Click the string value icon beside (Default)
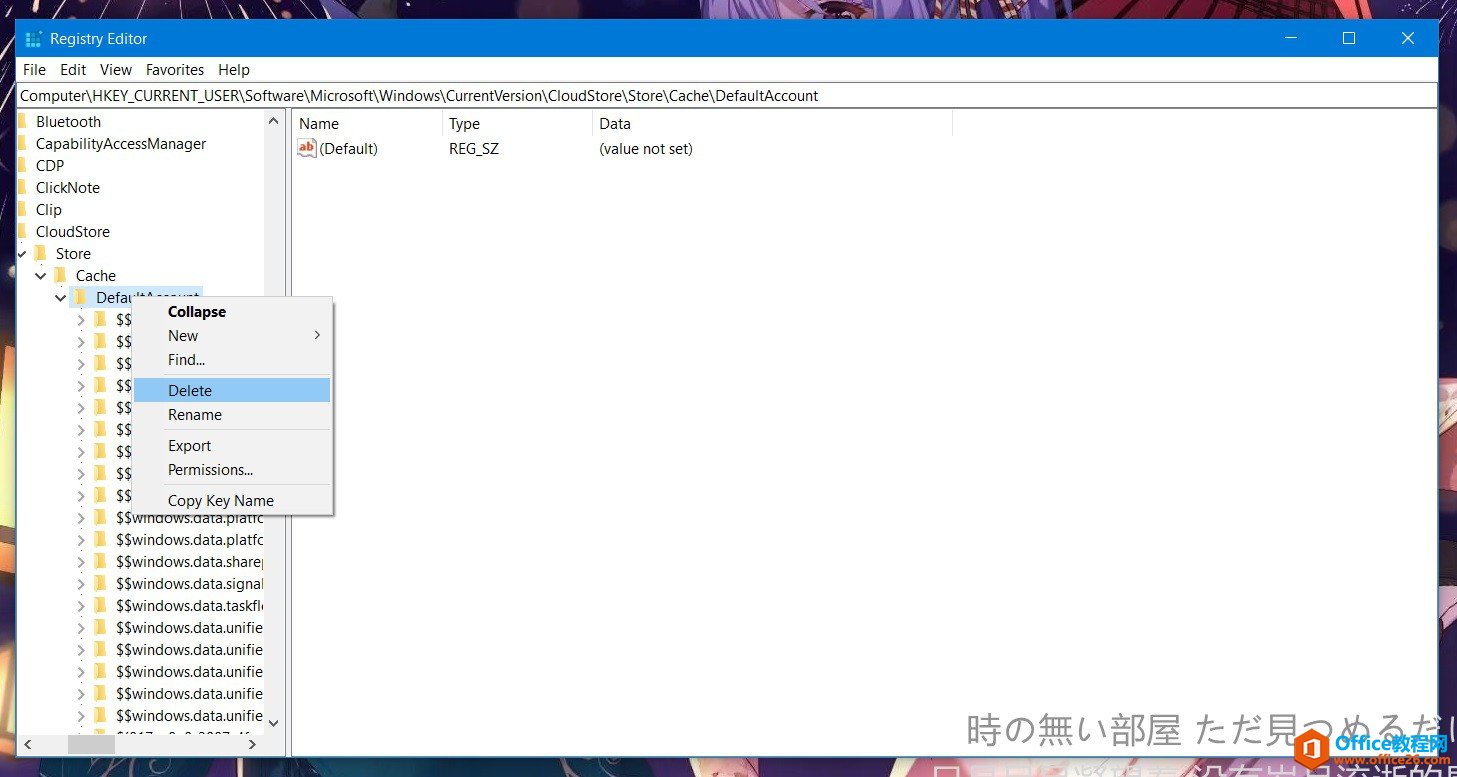The width and height of the screenshot is (1457, 777). click(307, 148)
